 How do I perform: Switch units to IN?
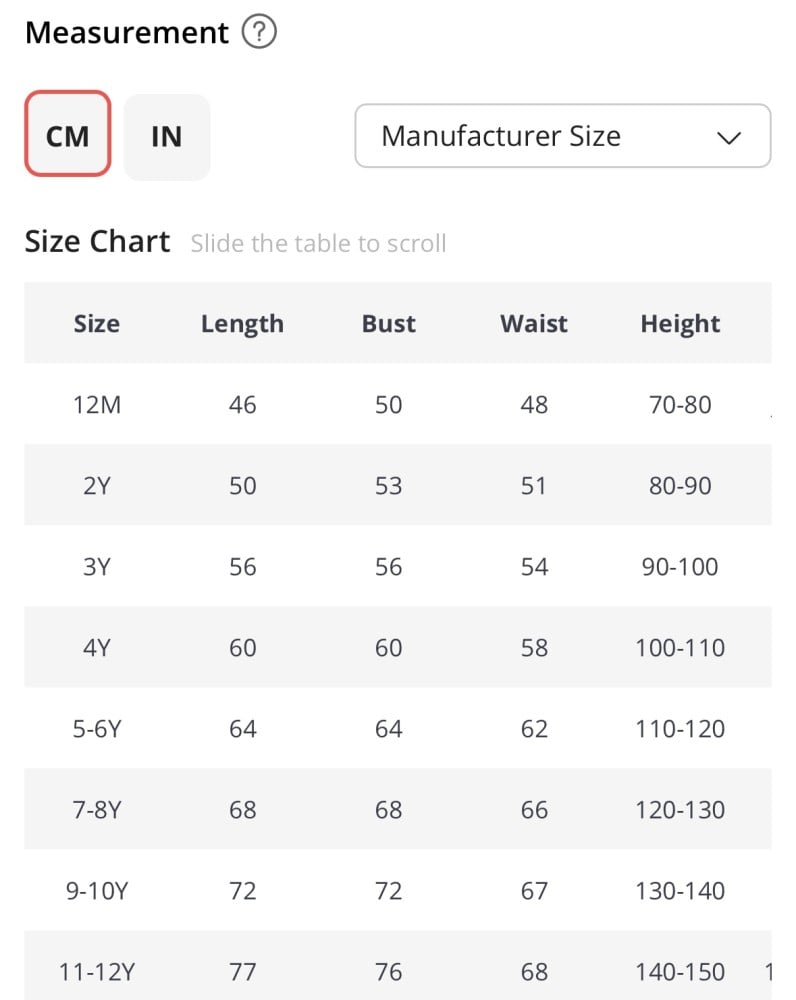pos(166,136)
